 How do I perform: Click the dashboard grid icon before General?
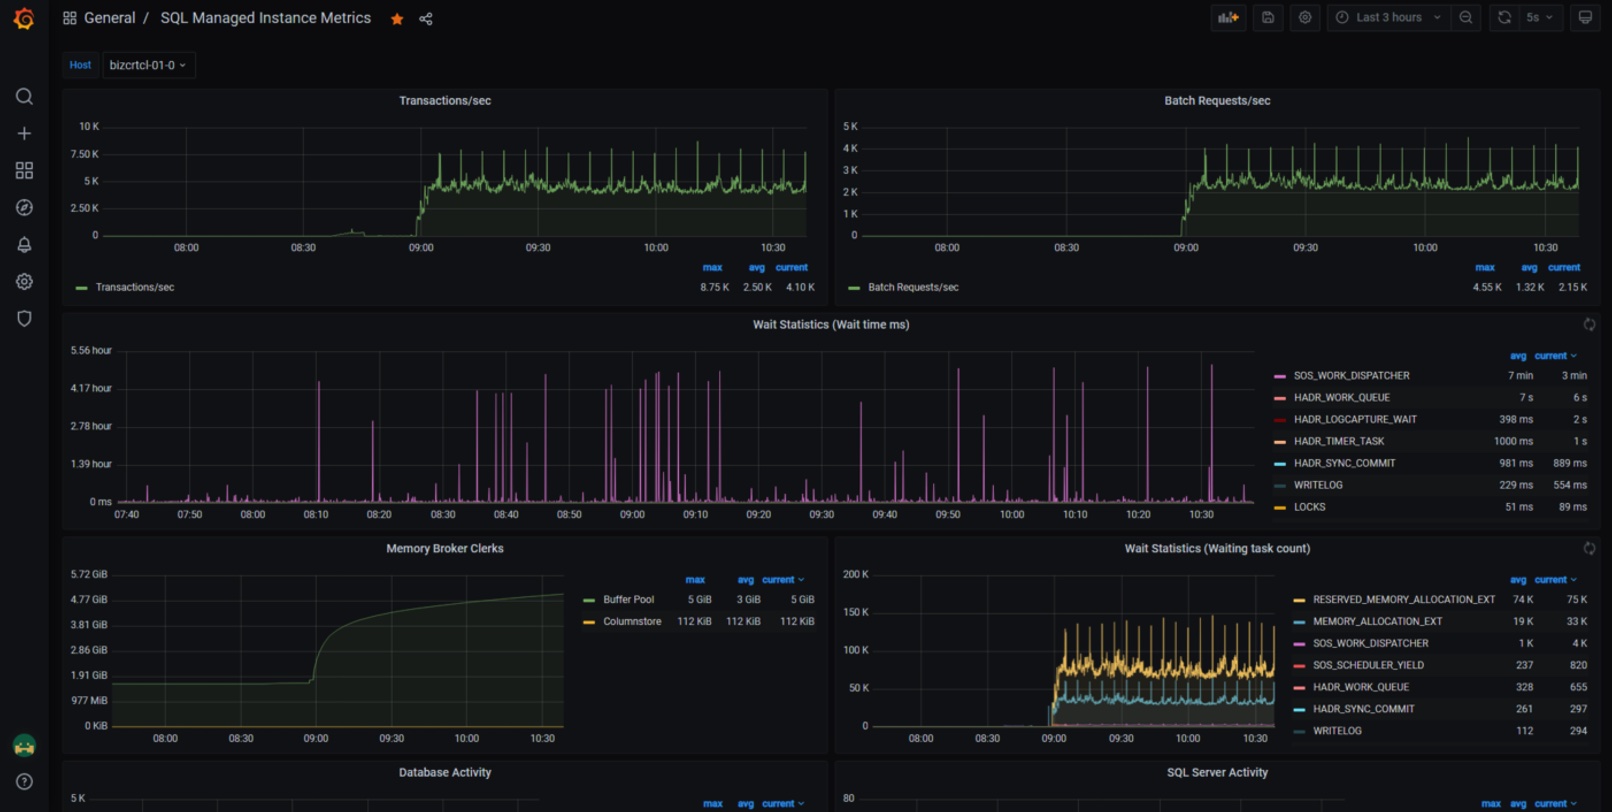69,18
